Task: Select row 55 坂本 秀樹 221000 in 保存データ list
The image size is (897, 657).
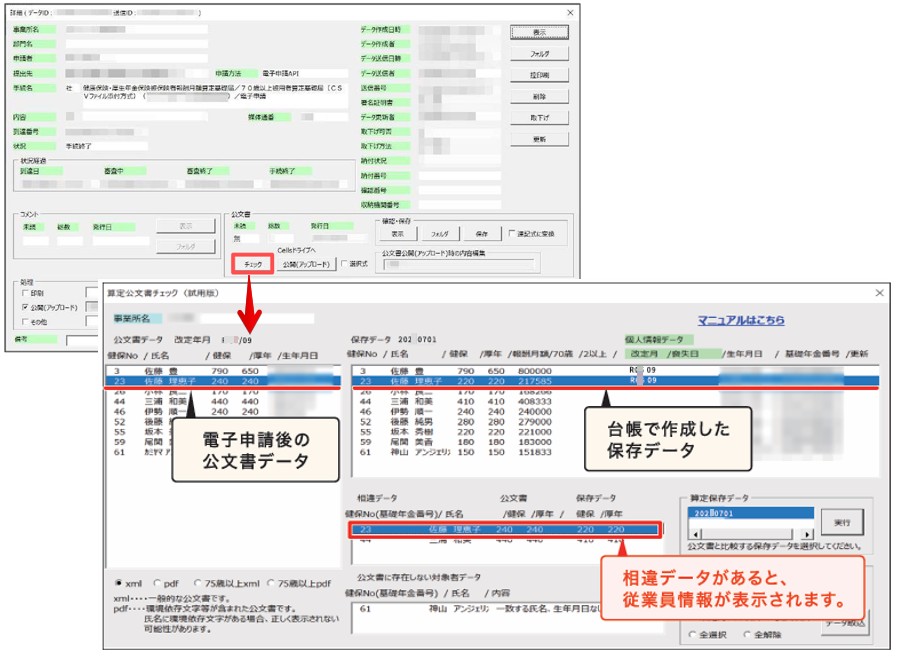Action: pos(615,432)
